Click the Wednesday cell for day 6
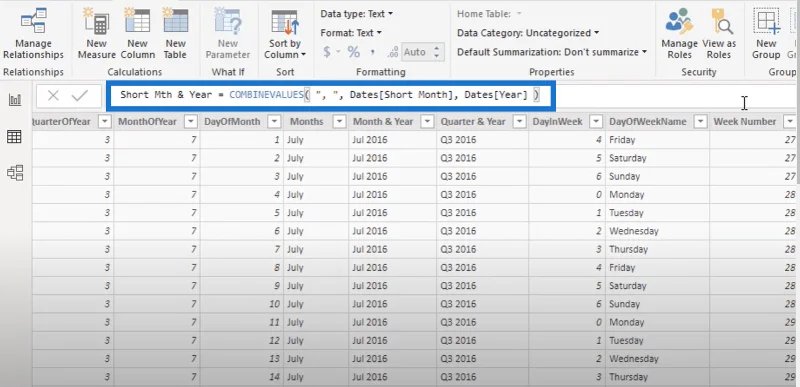The width and height of the screenshot is (800, 387). (657, 231)
